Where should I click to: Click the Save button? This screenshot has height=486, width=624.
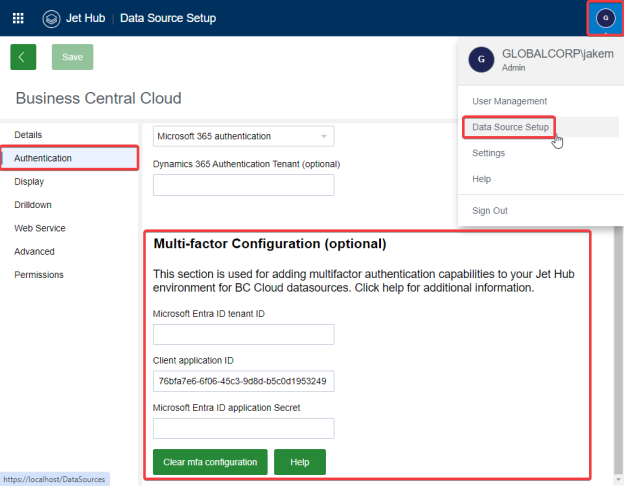tap(72, 57)
